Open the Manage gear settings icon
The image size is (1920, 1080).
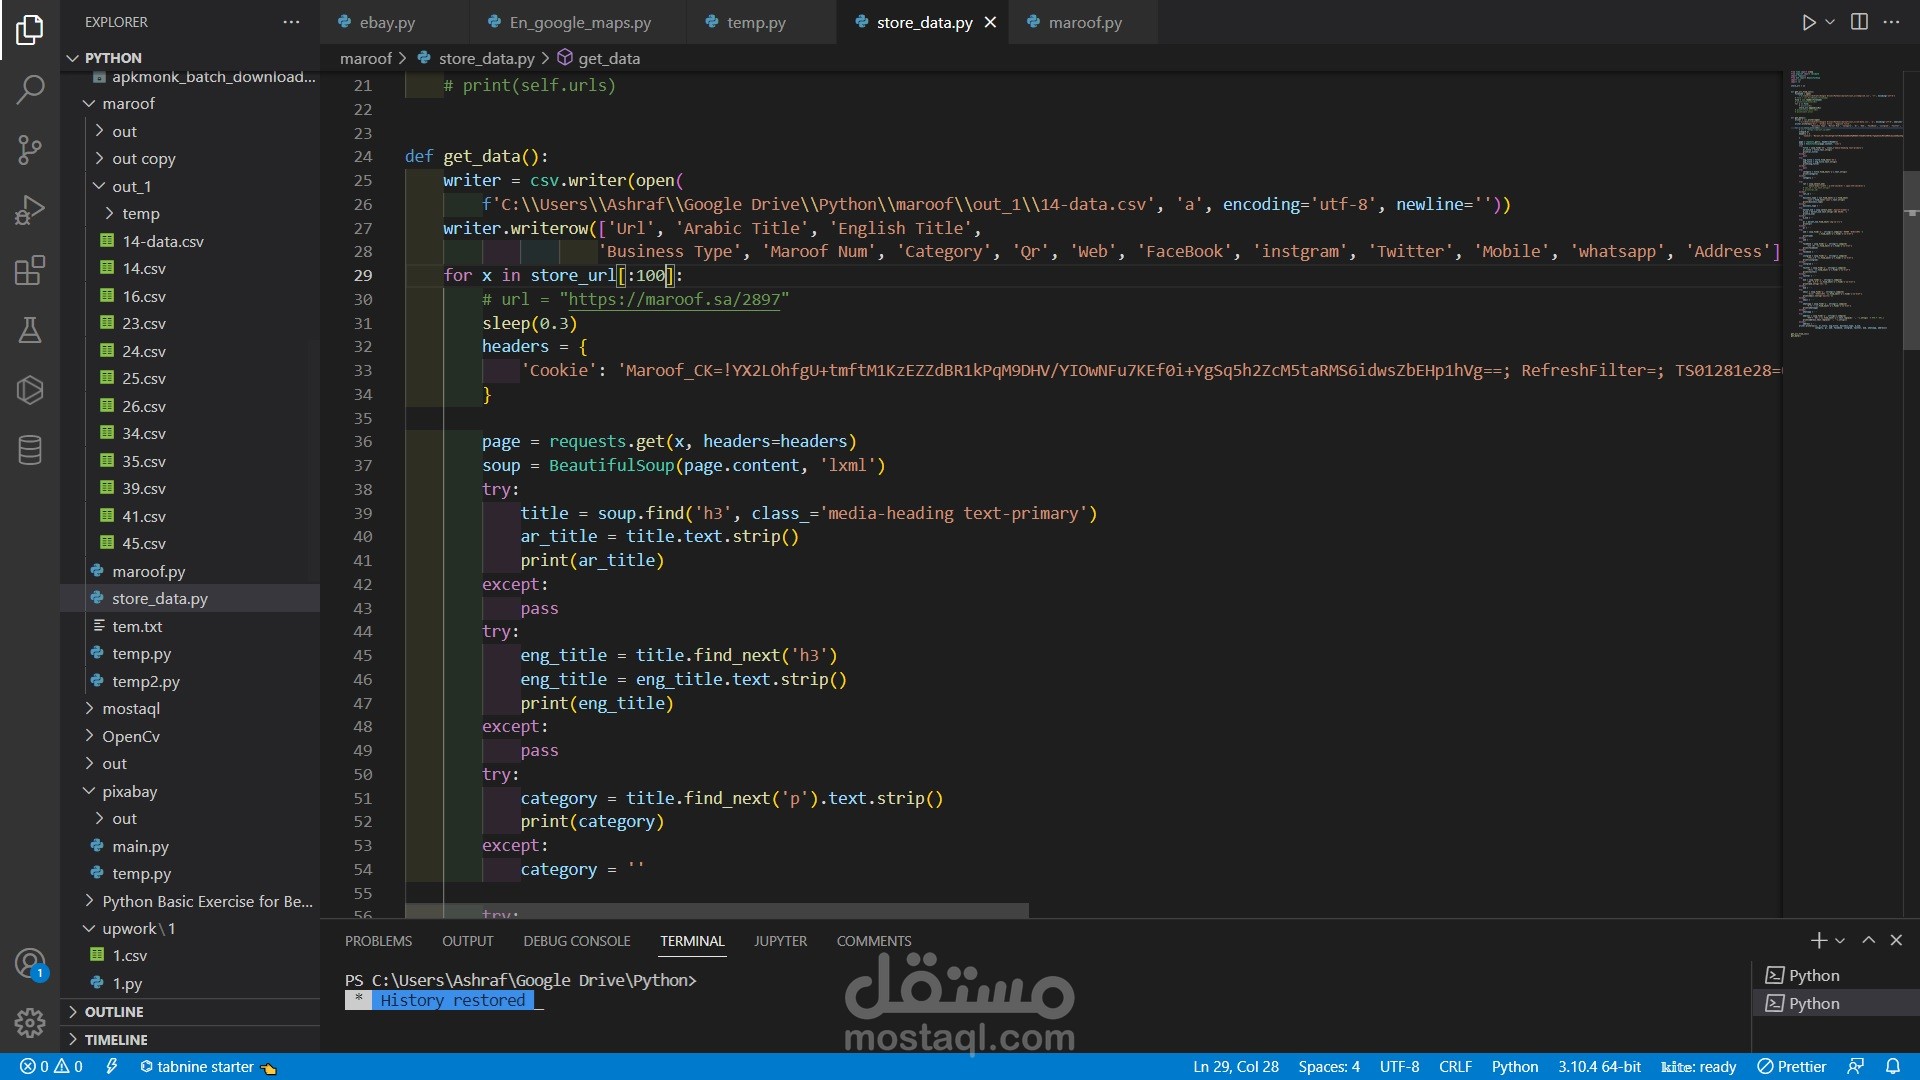30,1022
